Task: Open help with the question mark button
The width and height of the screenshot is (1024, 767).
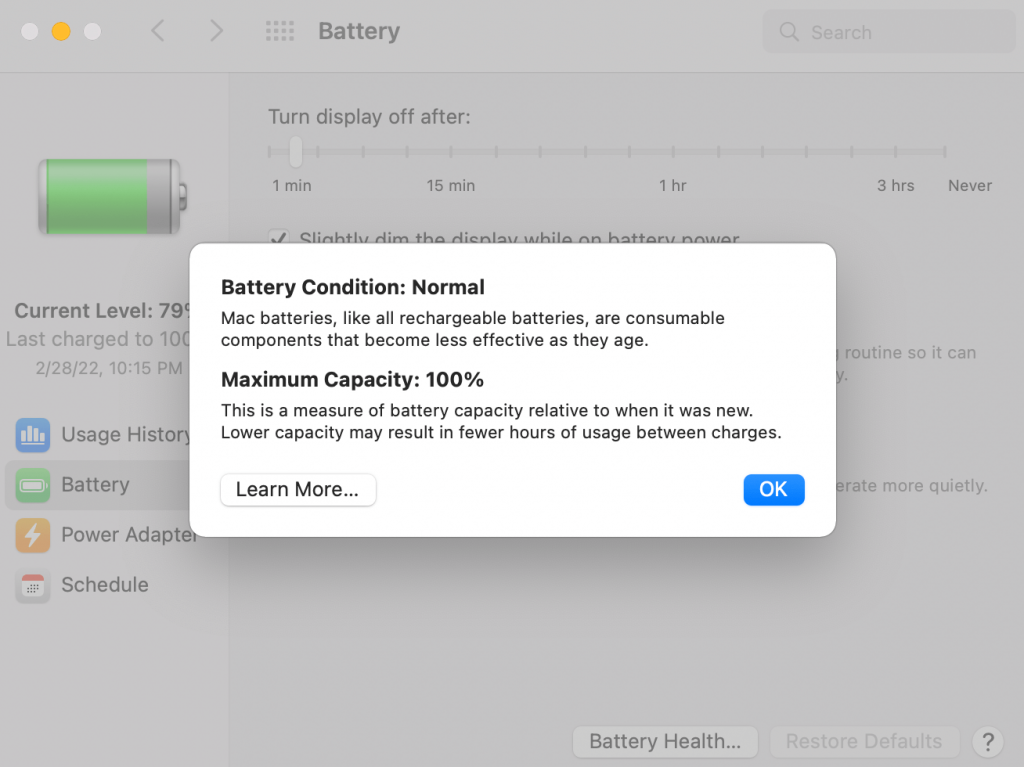Action: (x=987, y=742)
